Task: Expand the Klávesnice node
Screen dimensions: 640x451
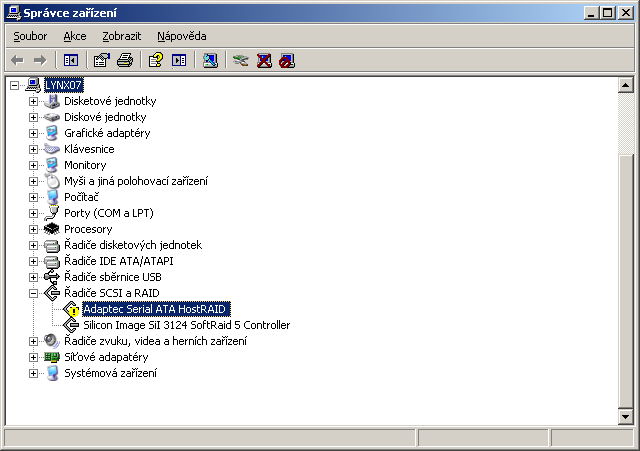Action: [33, 149]
